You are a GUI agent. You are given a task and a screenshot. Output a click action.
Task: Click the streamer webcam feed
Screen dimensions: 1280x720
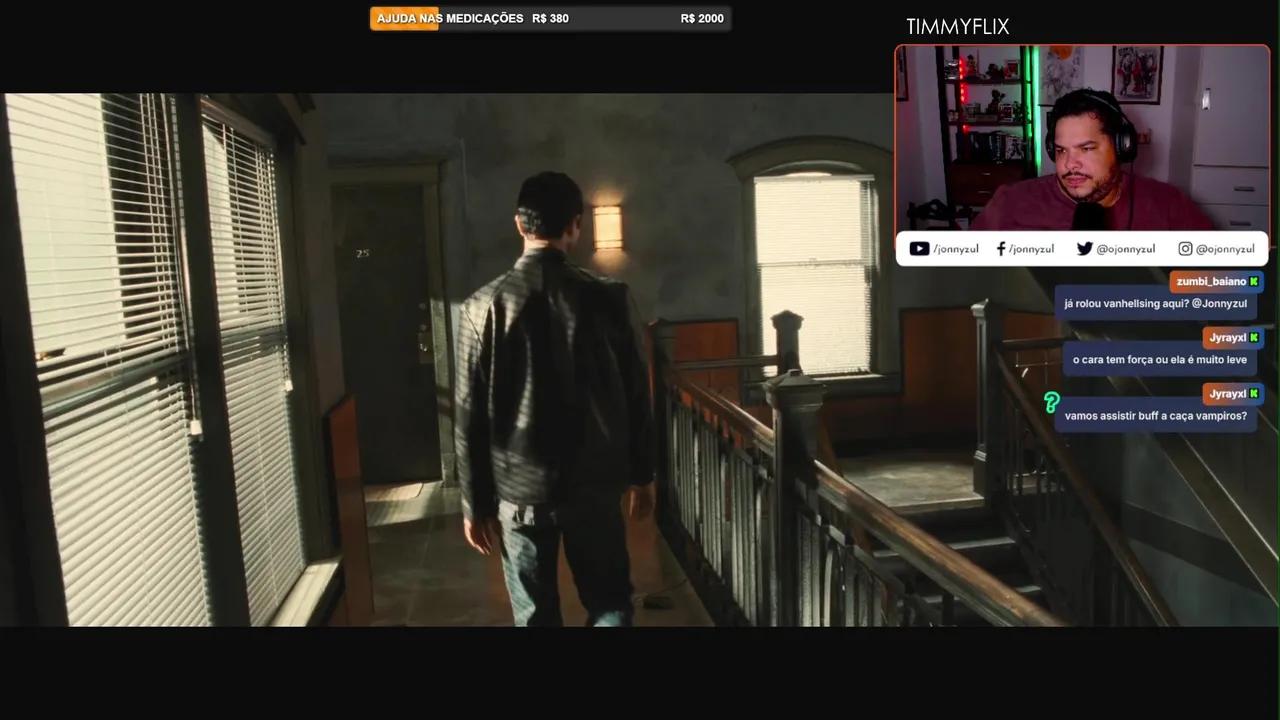1082,138
